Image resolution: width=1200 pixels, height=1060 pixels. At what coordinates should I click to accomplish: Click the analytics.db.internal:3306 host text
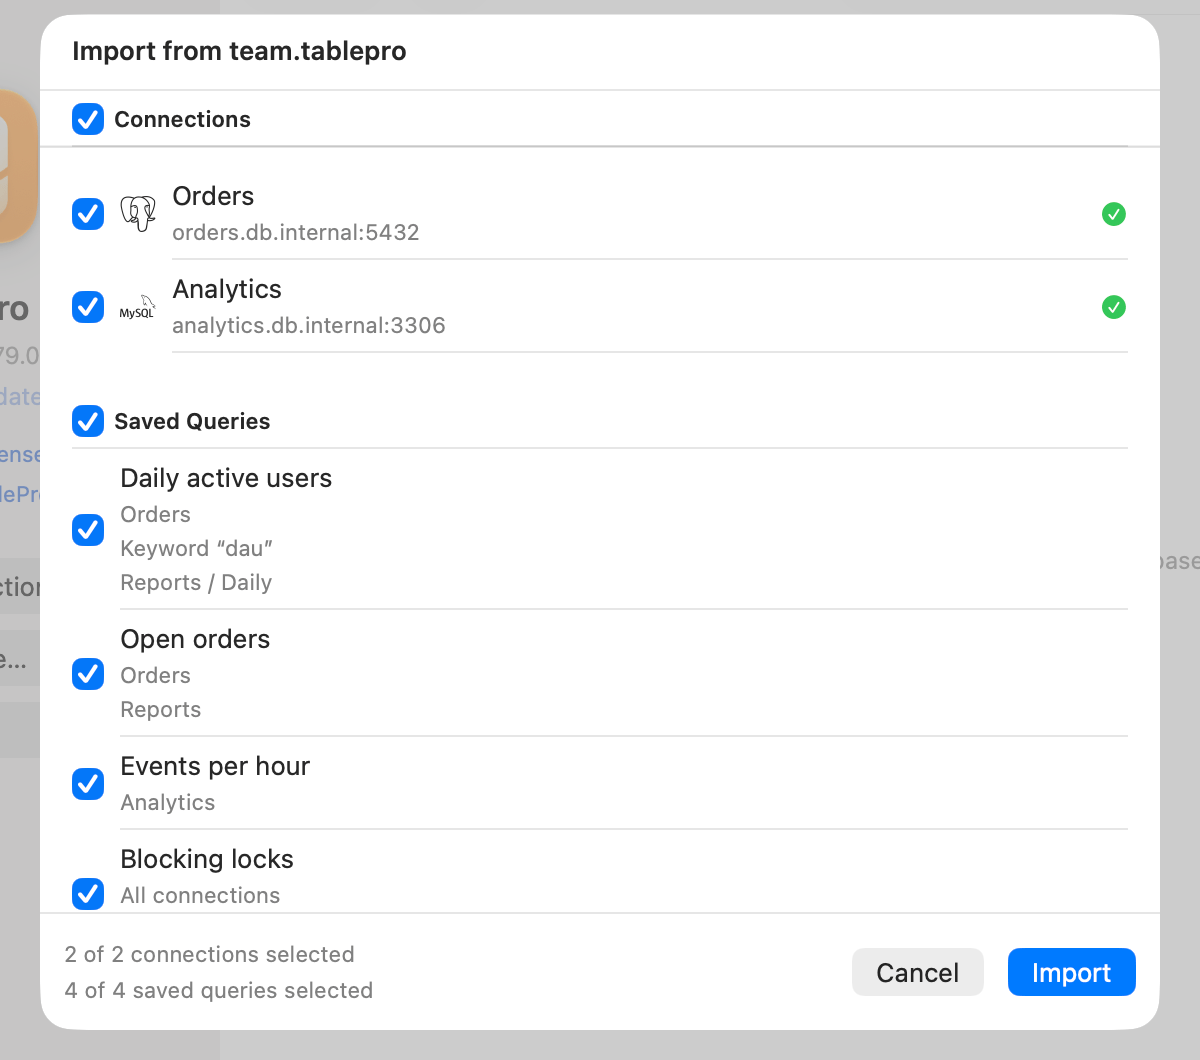click(x=309, y=325)
